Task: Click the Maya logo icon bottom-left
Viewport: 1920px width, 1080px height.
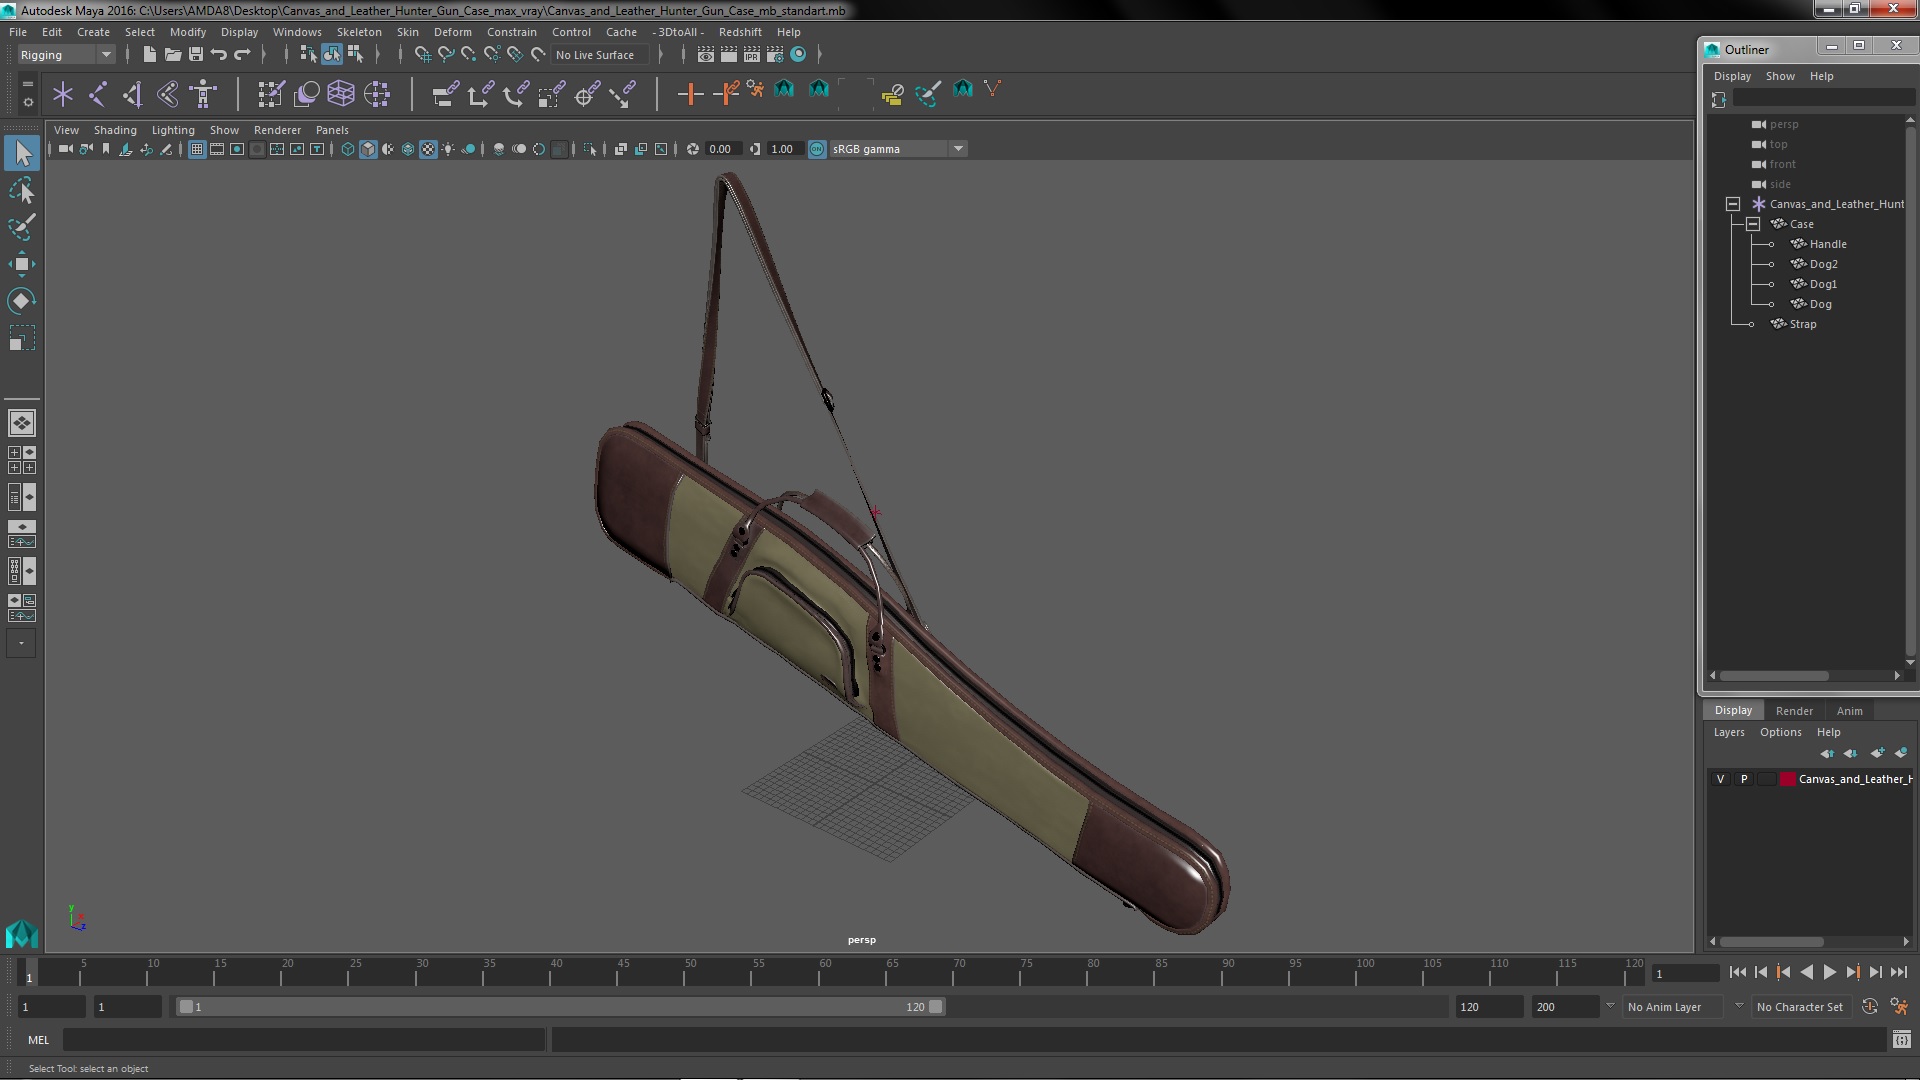Action: (x=22, y=934)
